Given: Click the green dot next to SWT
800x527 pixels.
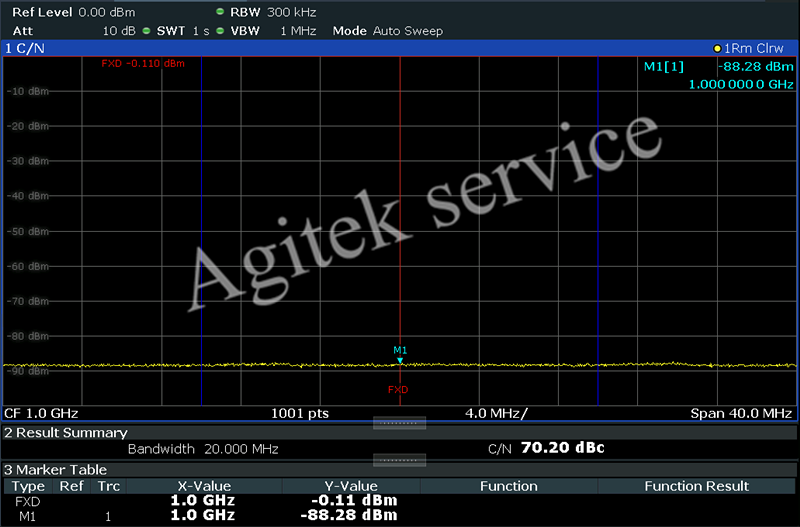Looking at the screenshot, I should point(146,31).
